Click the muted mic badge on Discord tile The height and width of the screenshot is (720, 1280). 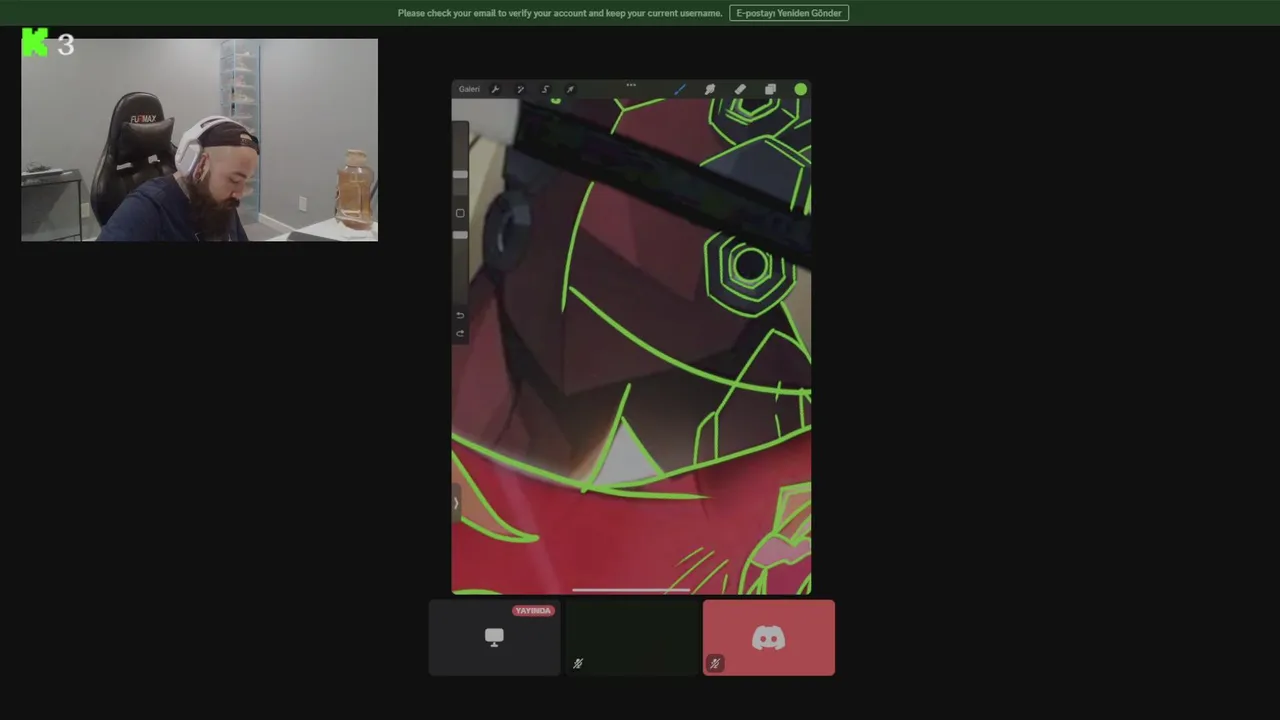pos(715,663)
